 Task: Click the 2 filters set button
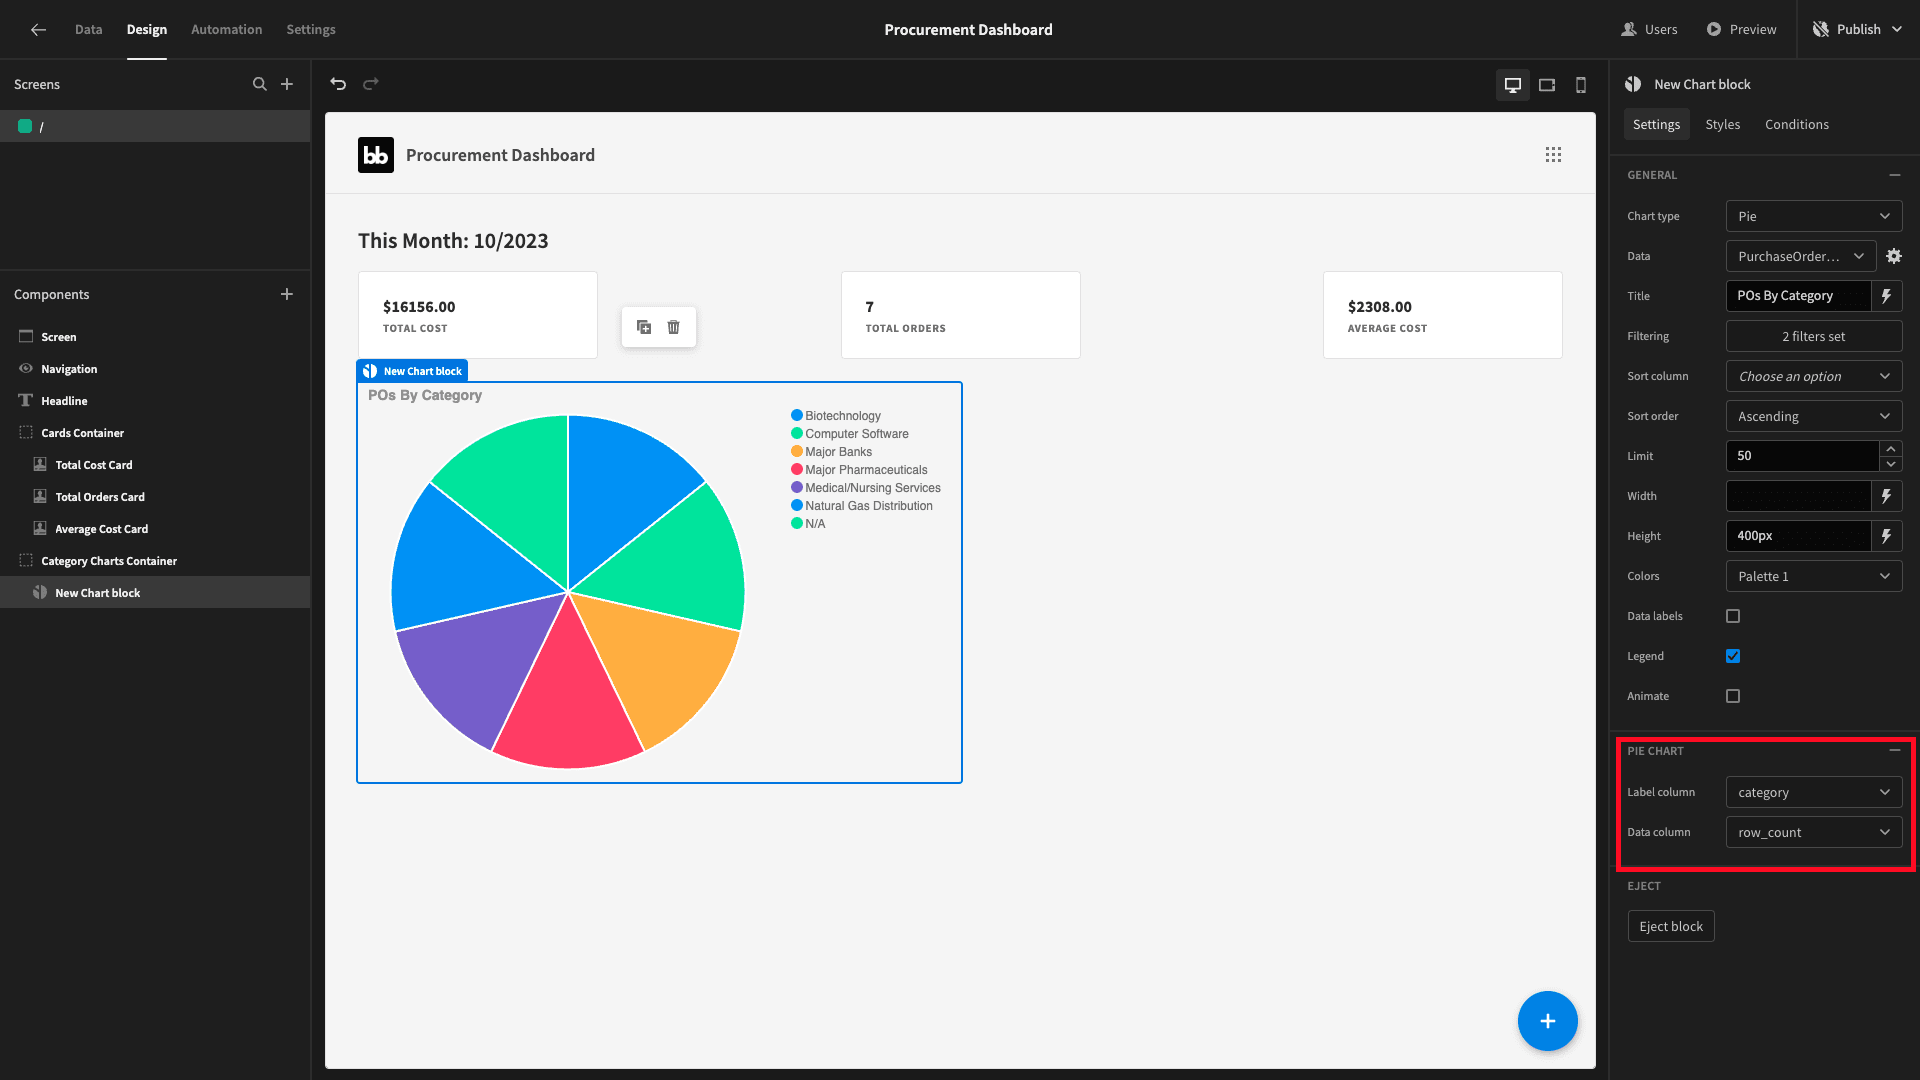[1814, 336]
